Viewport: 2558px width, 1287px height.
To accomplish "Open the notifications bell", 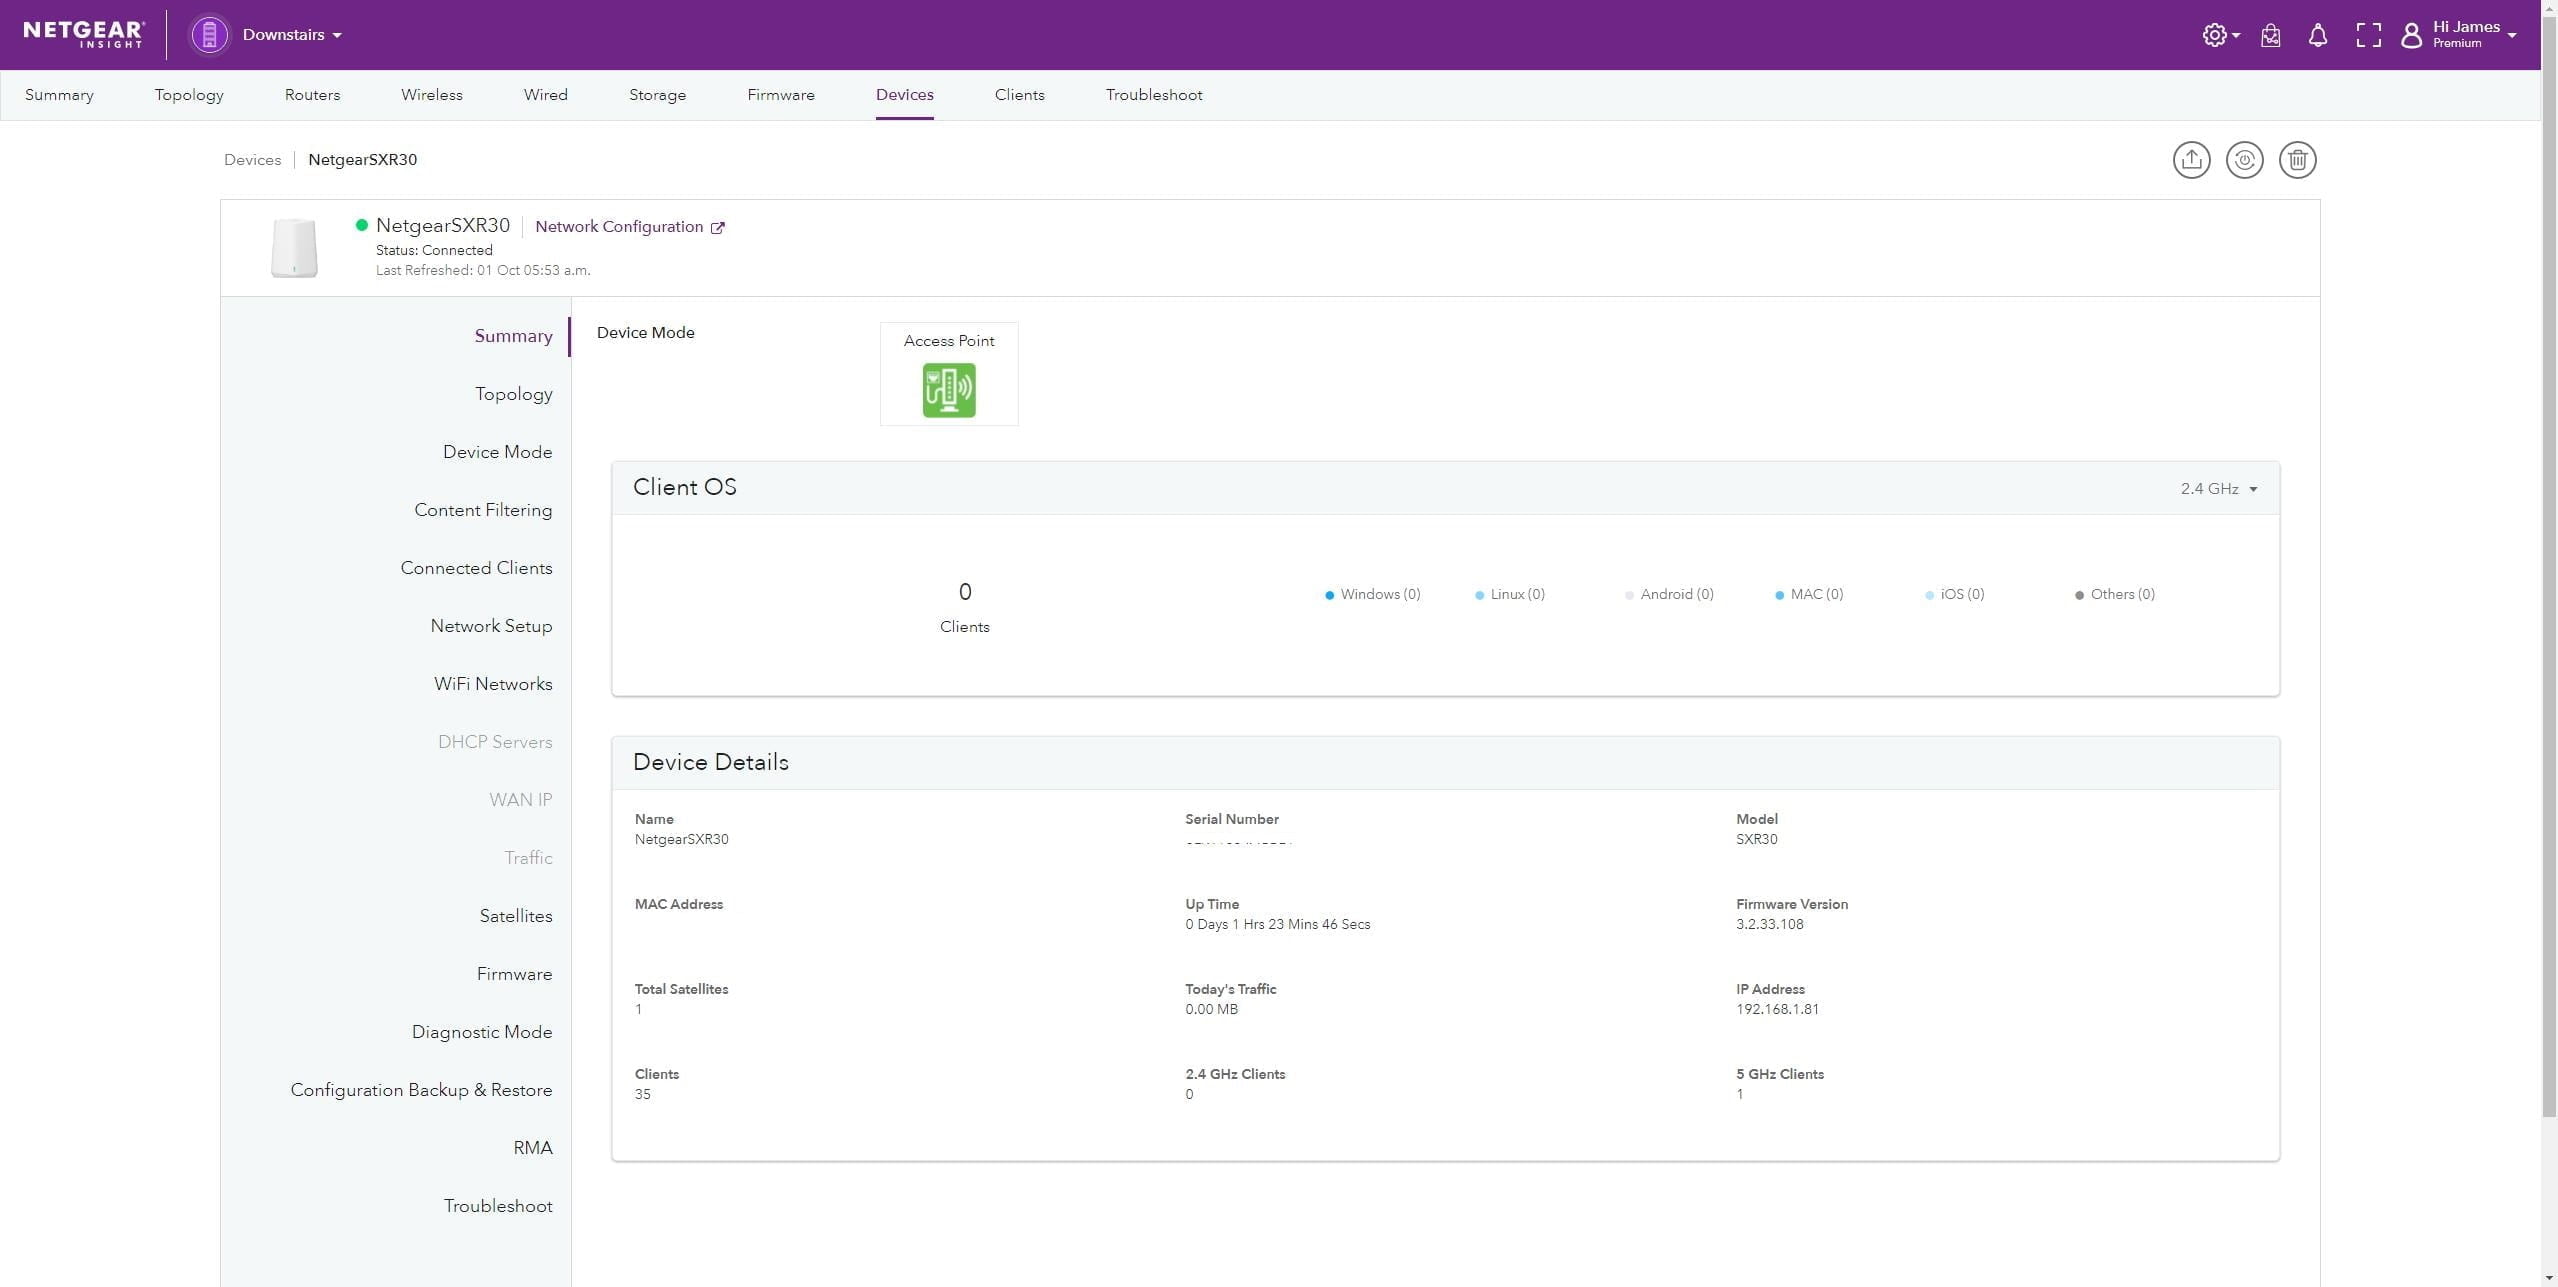I will point(2316,36).
